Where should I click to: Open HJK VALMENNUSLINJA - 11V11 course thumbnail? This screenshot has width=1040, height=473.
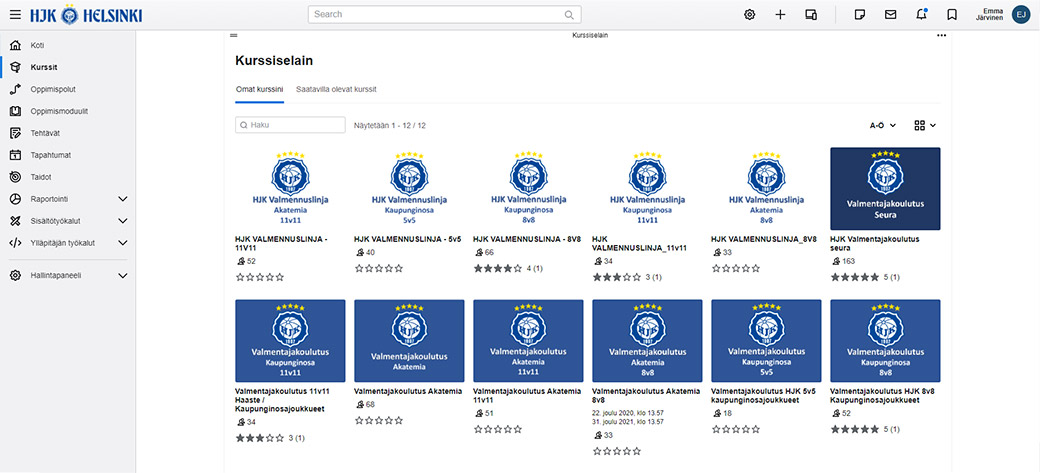point(291,188)
